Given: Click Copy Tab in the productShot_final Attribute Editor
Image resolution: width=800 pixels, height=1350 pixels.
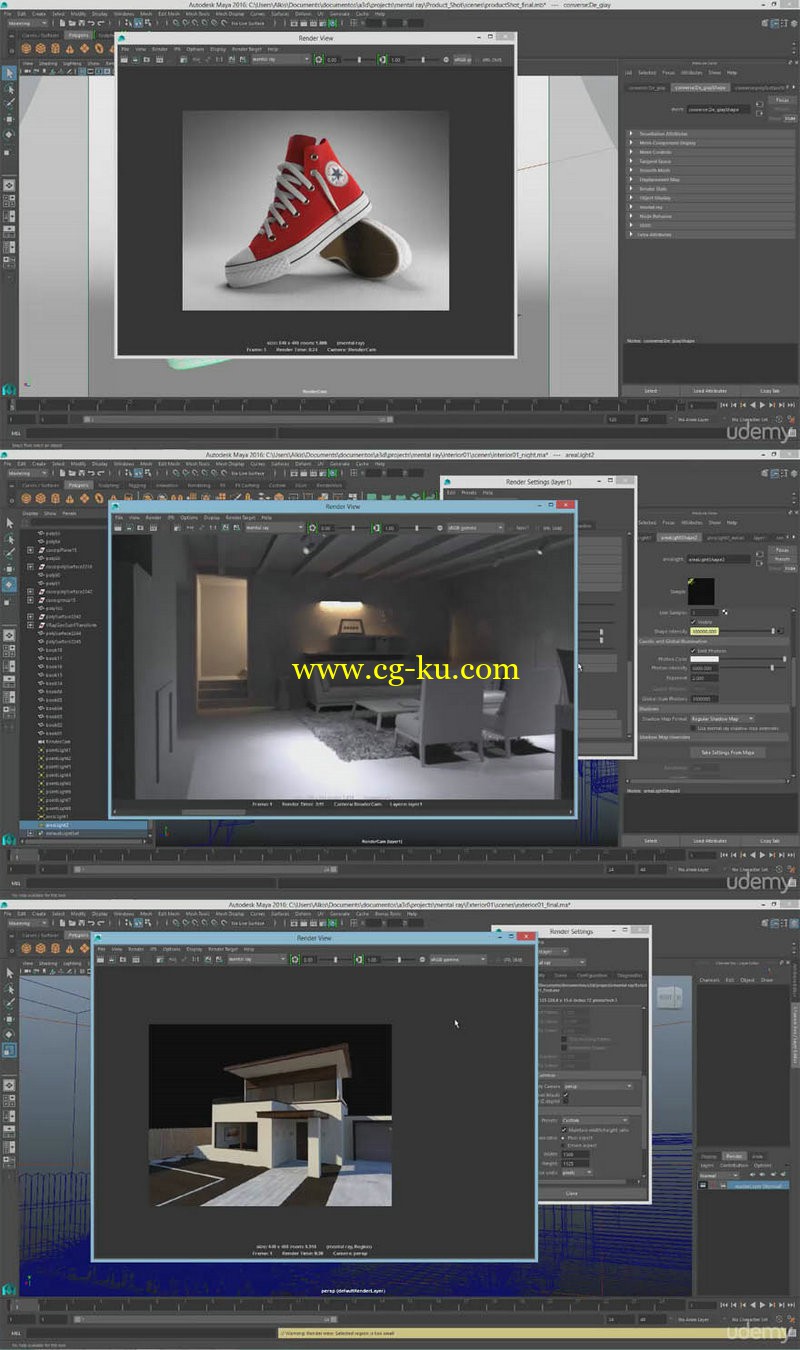Looking at the screenshot, I should 769,391.
